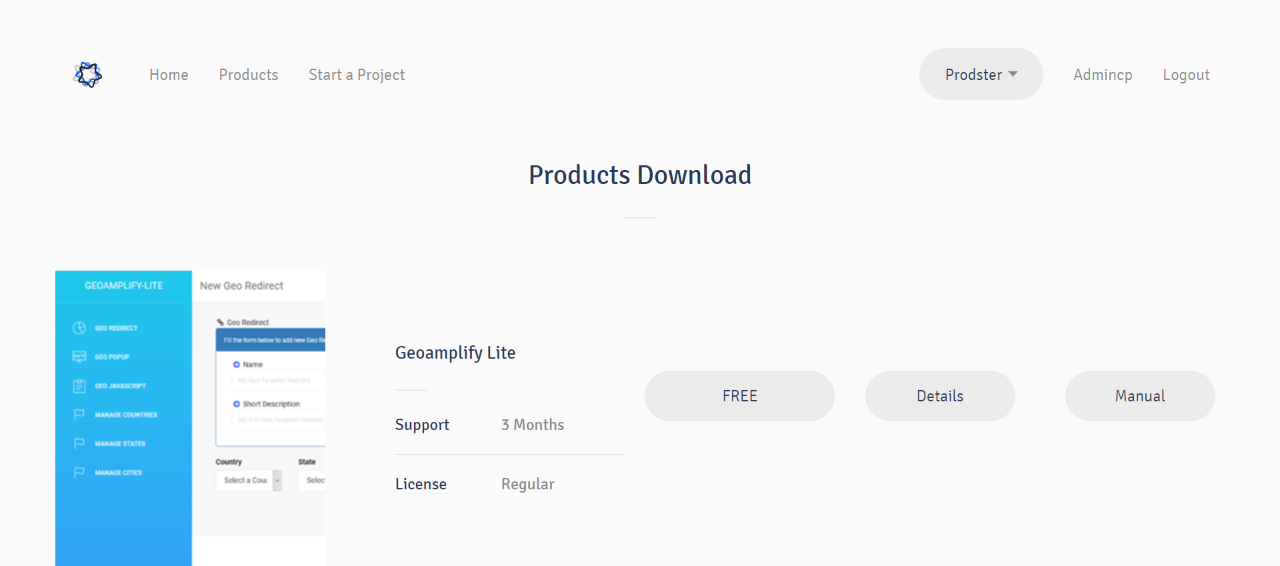The width and height of the screenshot is (1280, 566).
Task: Click the Geo Popup monitor icon
Action: (x=79, y=357)
